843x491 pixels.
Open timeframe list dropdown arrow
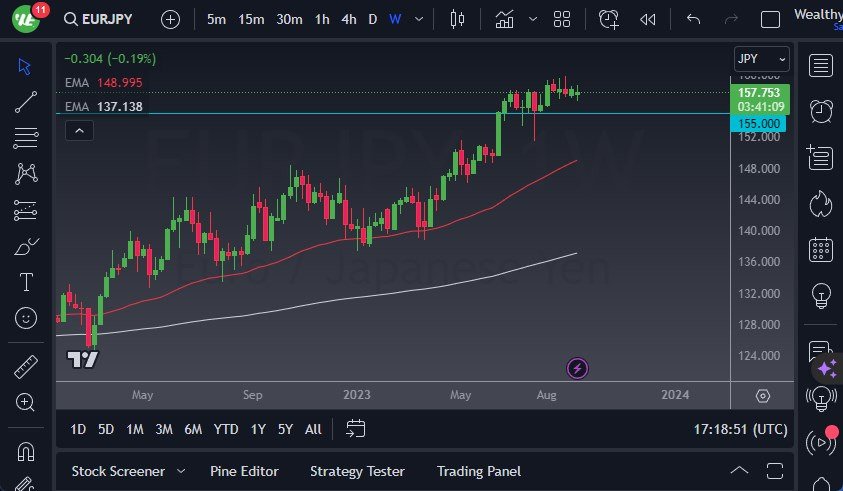[x=418, y=19]
